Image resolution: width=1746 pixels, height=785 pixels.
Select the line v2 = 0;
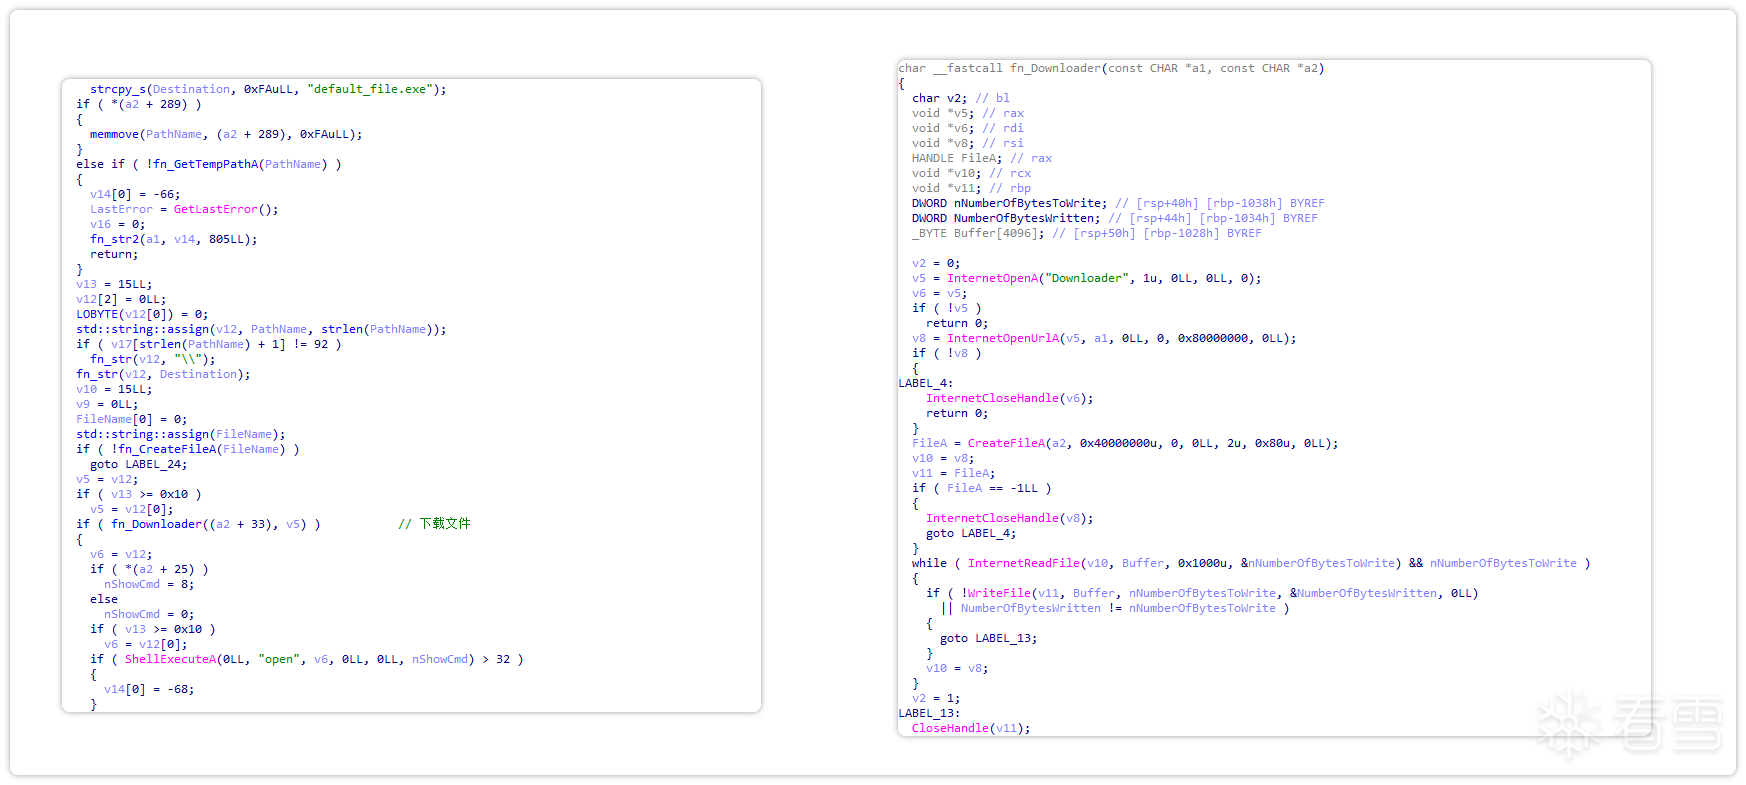(x=936, y=263)
